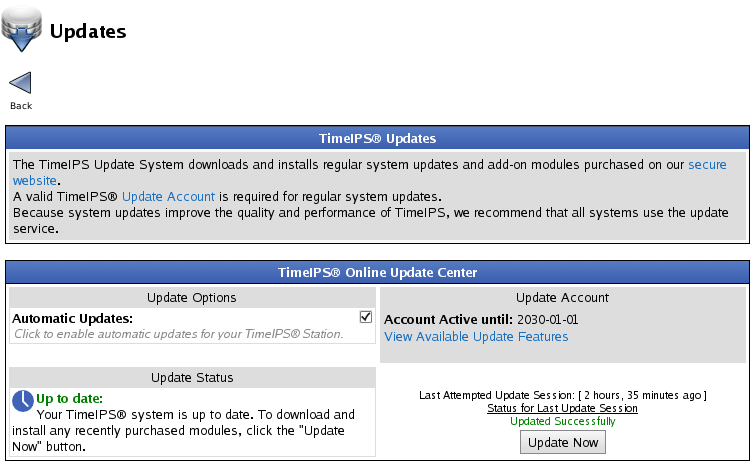Open Status for Last Update Session
Viewport: 755px width, 467px height.
pos(562,408)
